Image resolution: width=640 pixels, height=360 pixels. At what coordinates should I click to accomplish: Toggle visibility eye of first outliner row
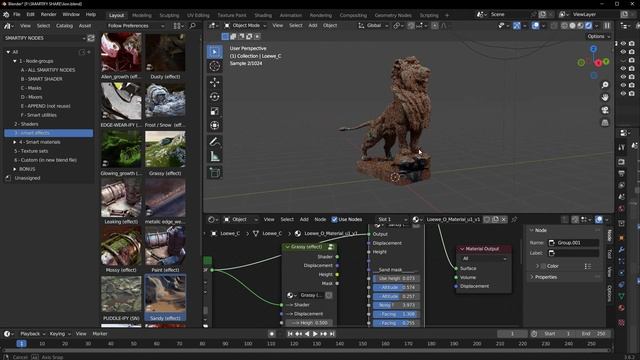point(623,43)
